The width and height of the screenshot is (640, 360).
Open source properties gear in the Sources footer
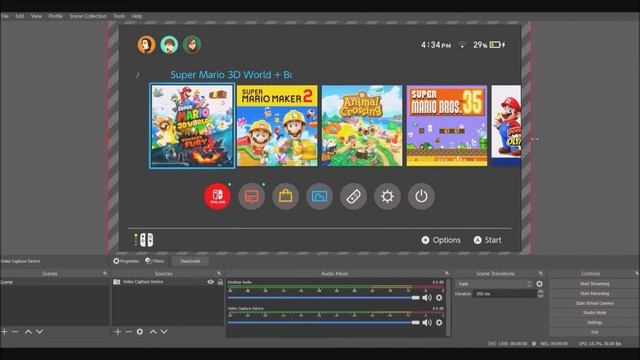coord(140,332)
